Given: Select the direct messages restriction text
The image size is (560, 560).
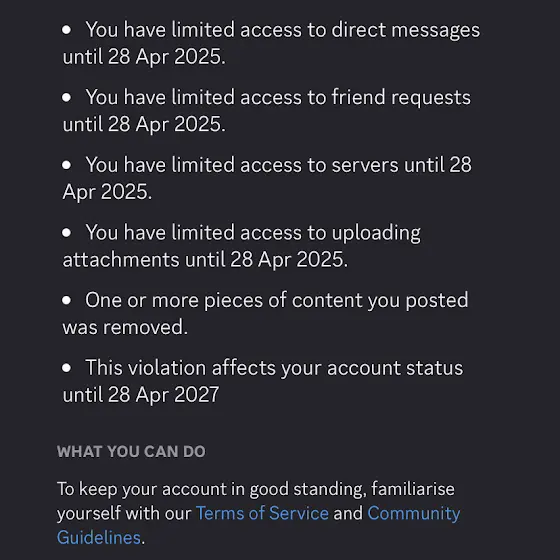Looking at the screenshot, I should [x=271, y=43].
